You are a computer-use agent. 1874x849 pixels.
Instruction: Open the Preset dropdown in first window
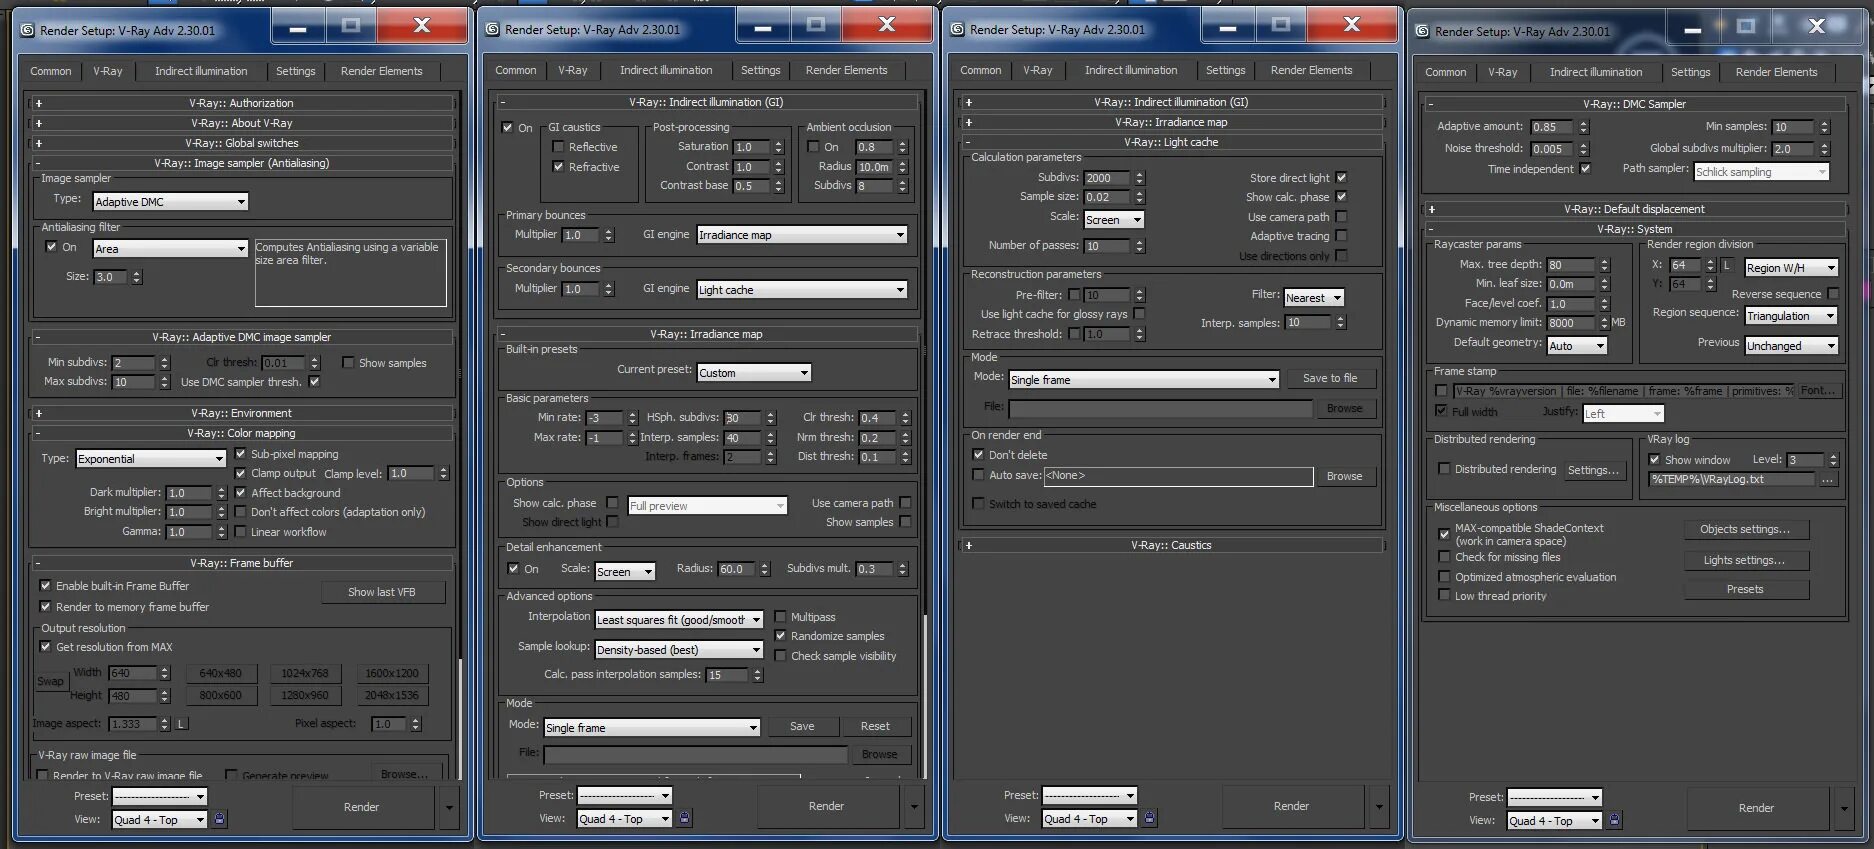pyautogui.click(x=160, y=796)
